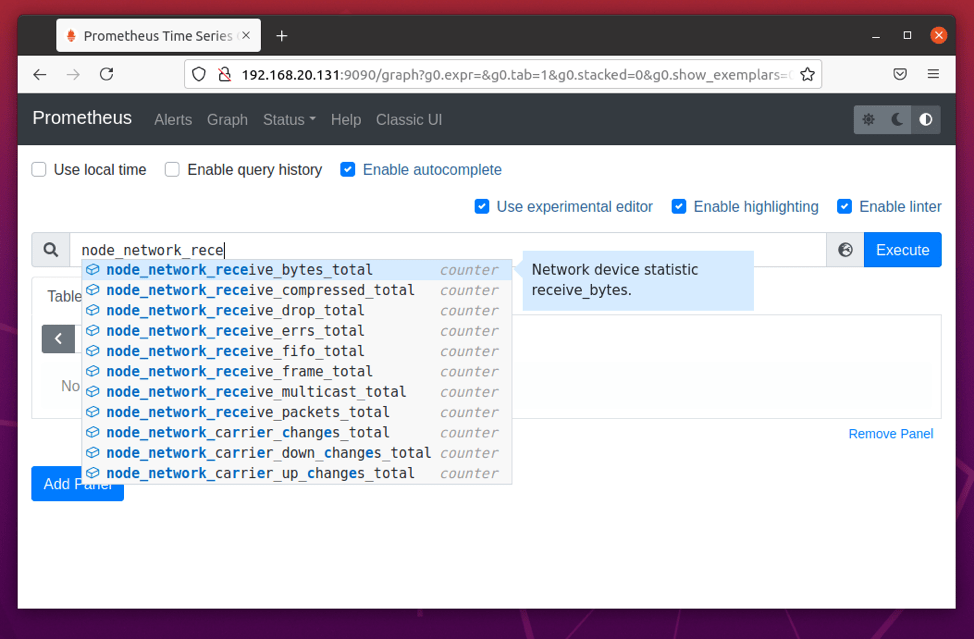Open a new browser tab with plus

(281, 36)
